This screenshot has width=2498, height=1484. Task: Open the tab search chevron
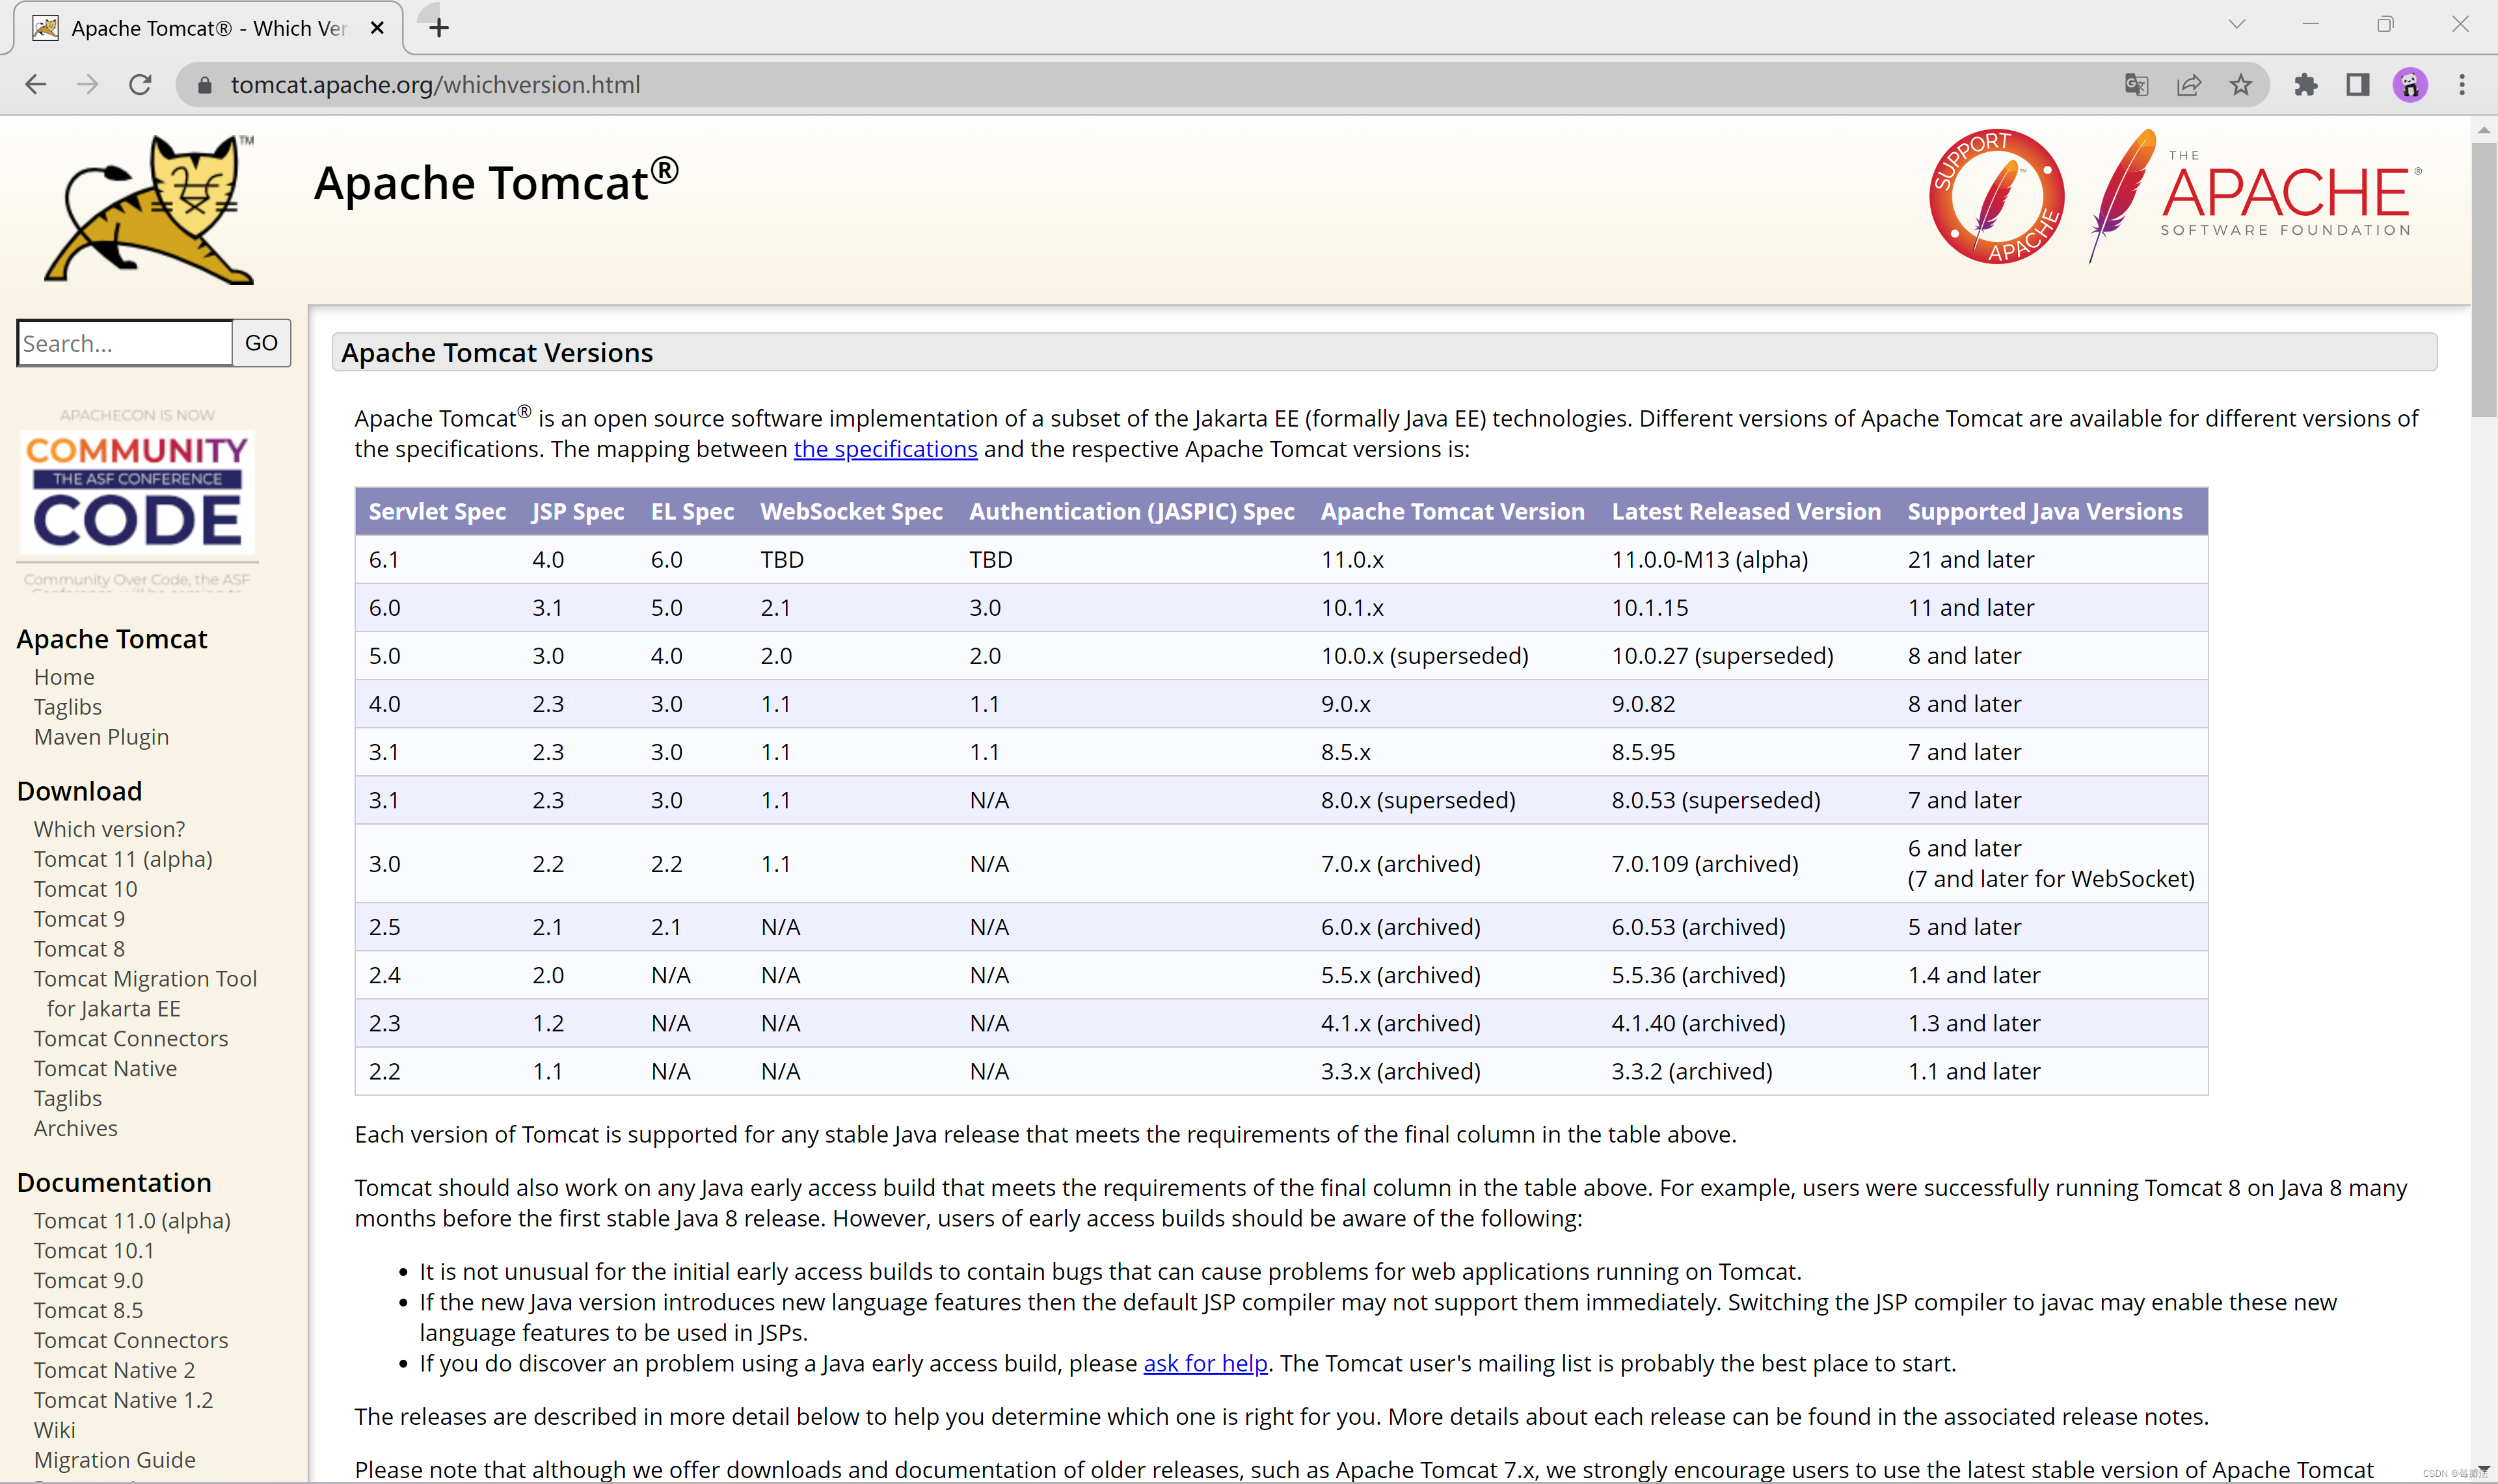click(2236, 24)
